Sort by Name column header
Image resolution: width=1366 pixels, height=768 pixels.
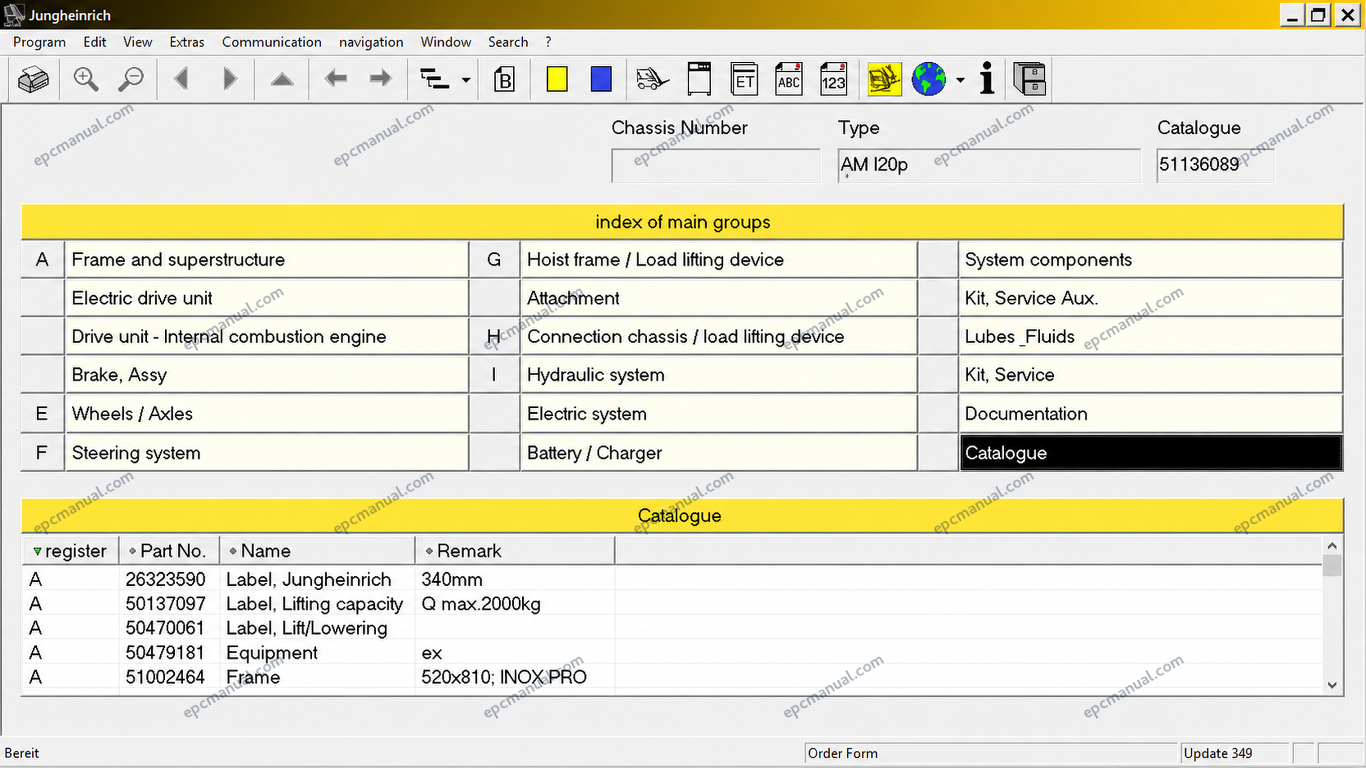pos(317,551)
